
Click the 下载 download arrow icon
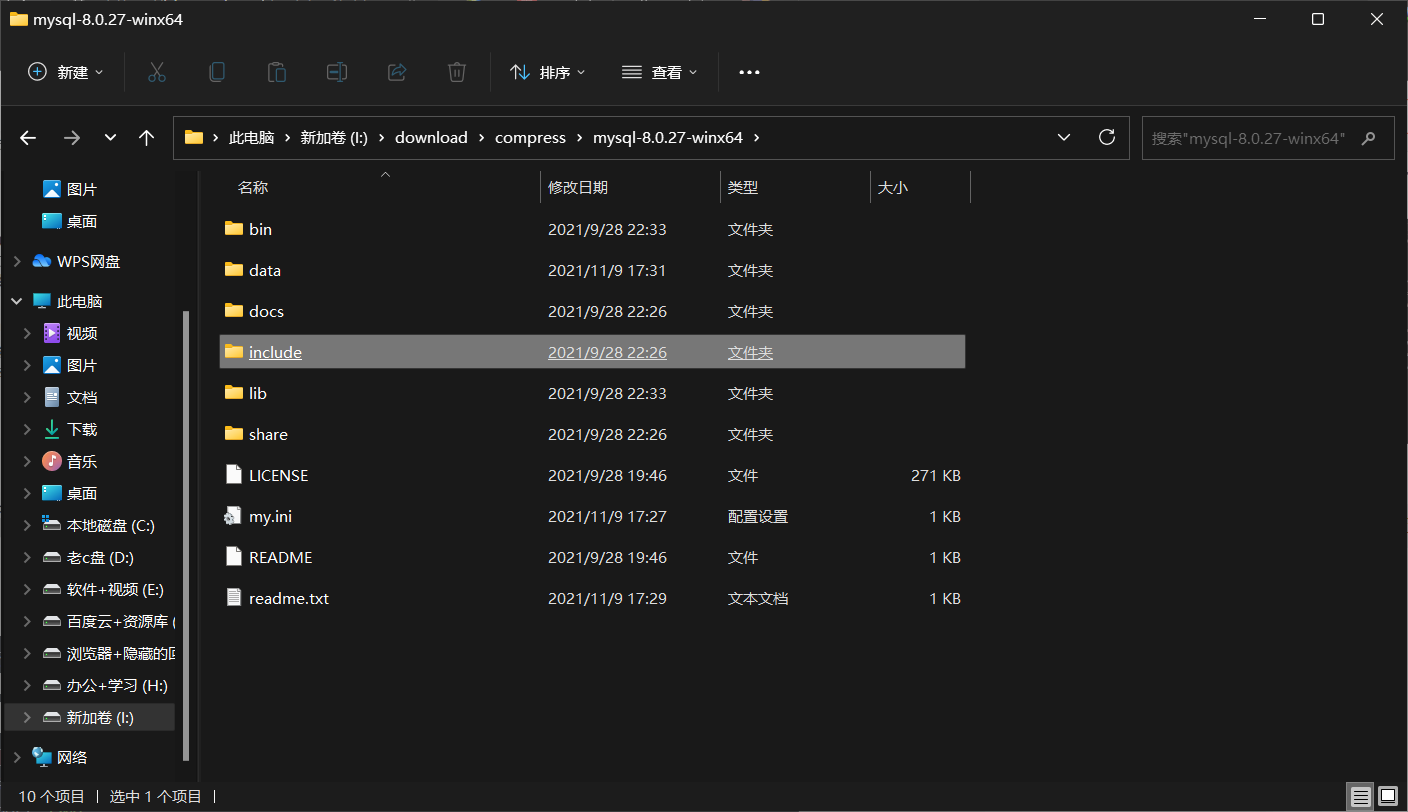pos(52,429)
